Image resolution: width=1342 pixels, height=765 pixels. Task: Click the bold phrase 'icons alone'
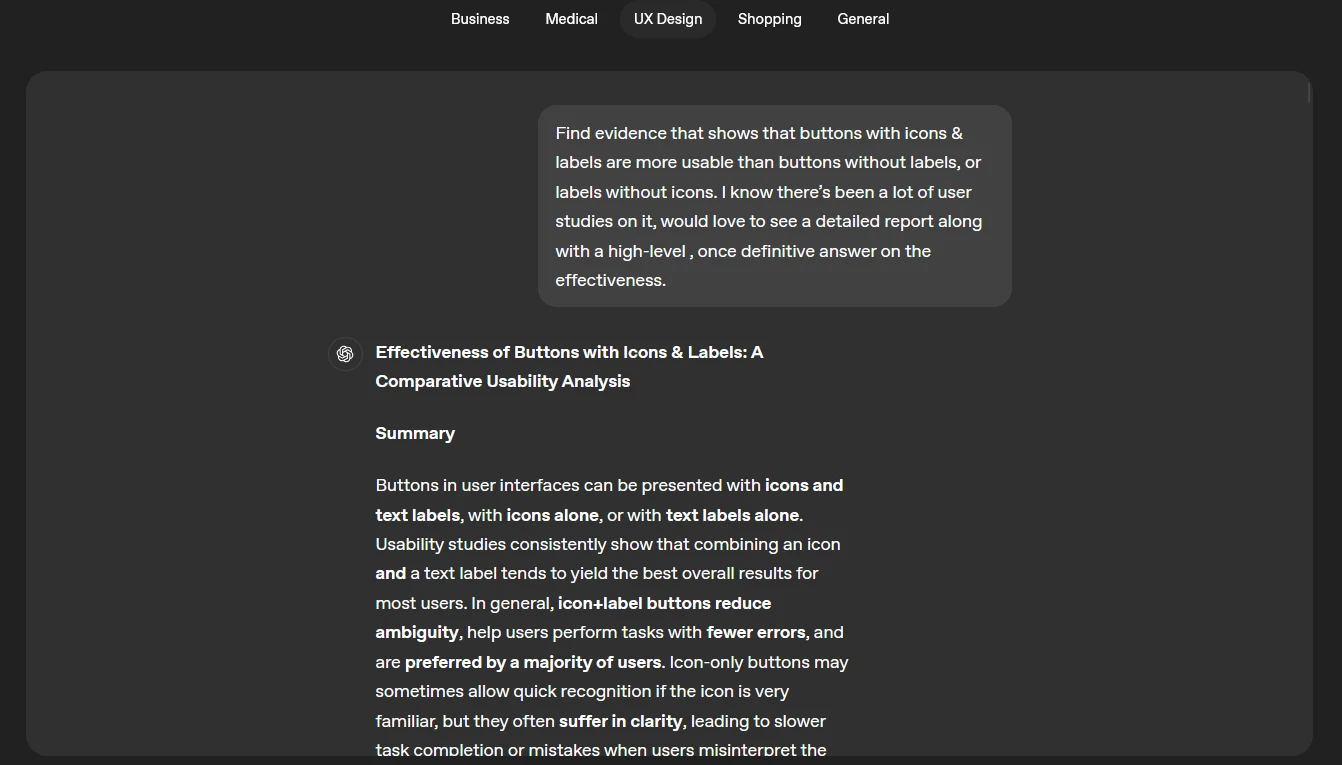552,514
